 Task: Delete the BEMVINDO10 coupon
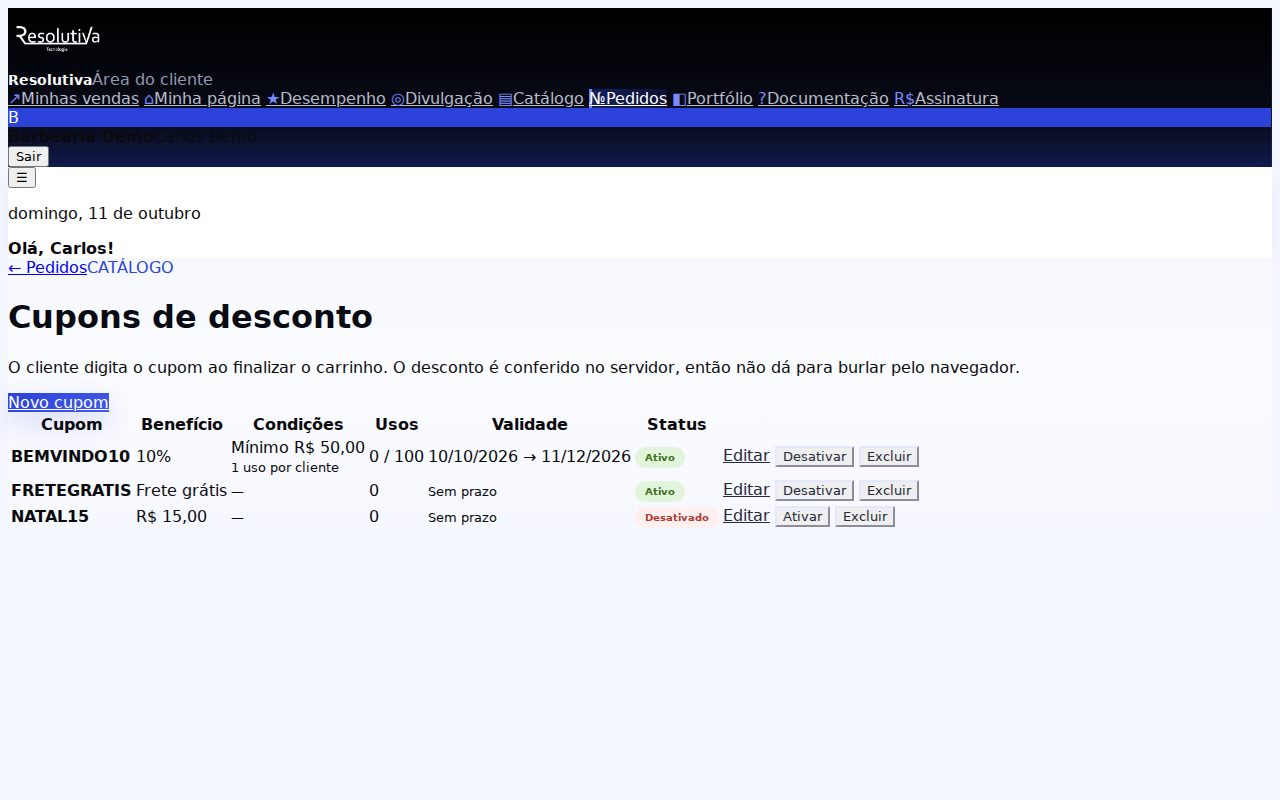click(889, 456)
